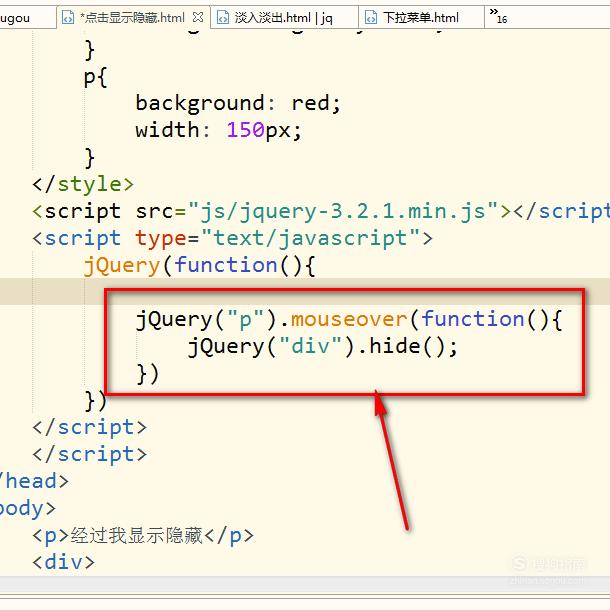Switch to the 点击显示隐藏.html tab
610x610 pixels.
[x=132, y=18]
